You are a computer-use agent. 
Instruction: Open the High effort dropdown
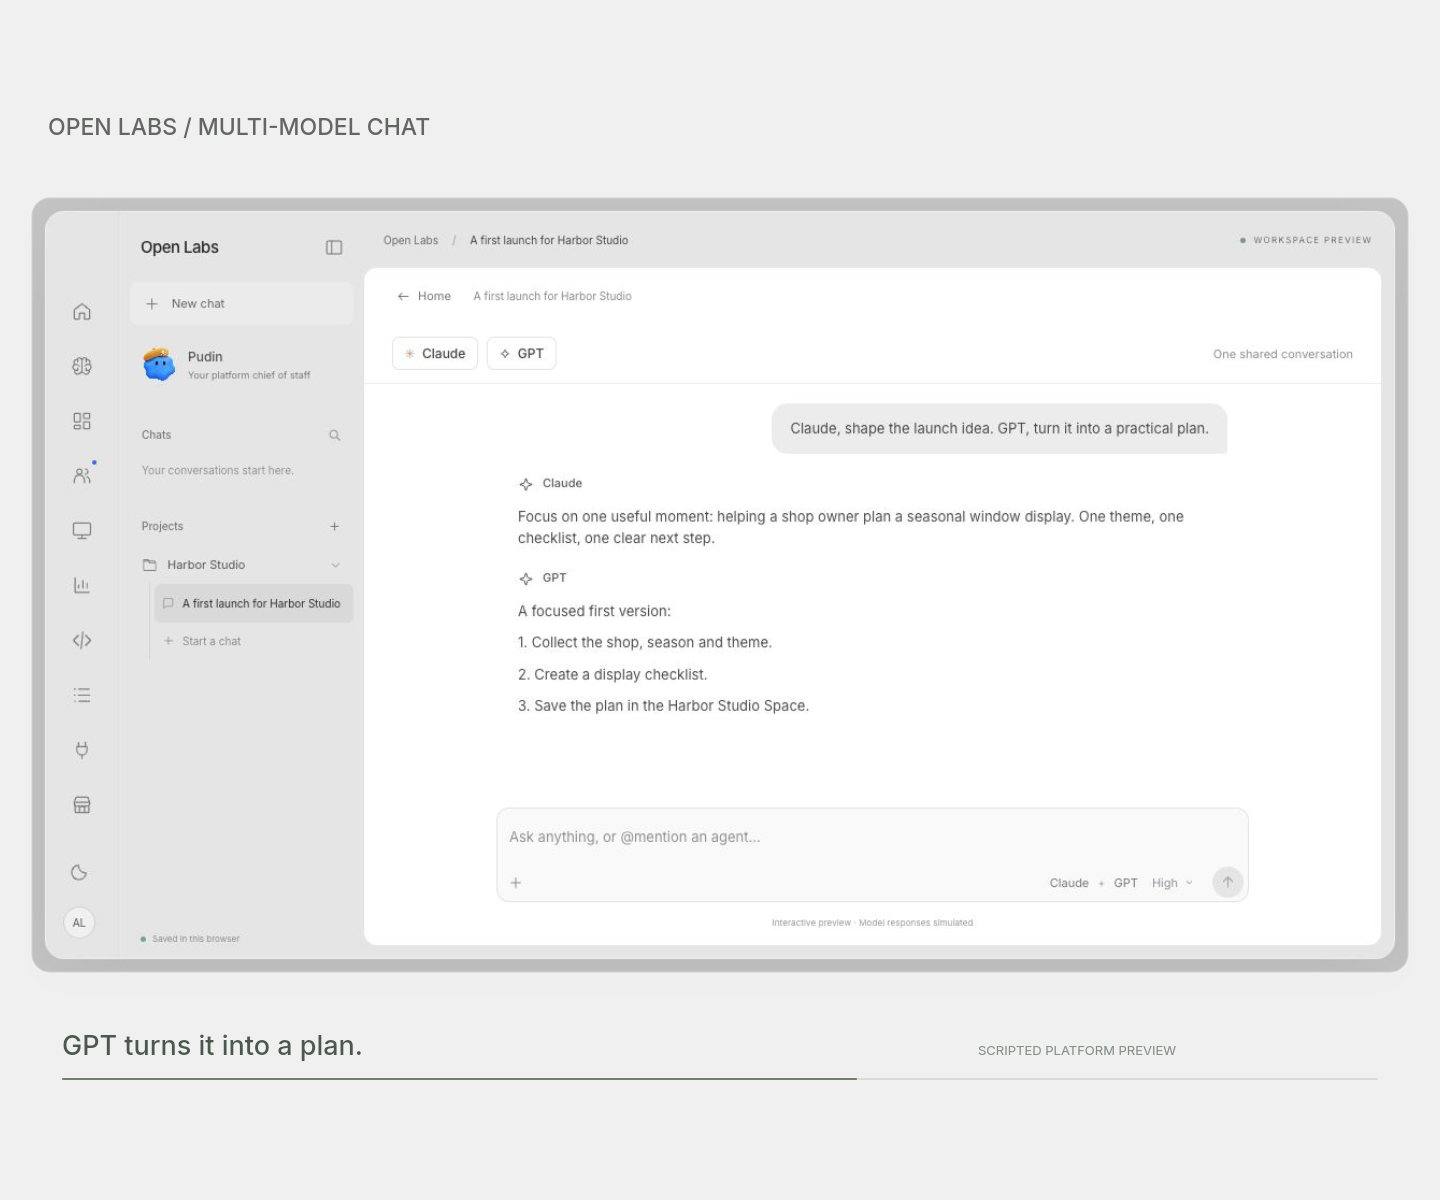point(1172,883)
